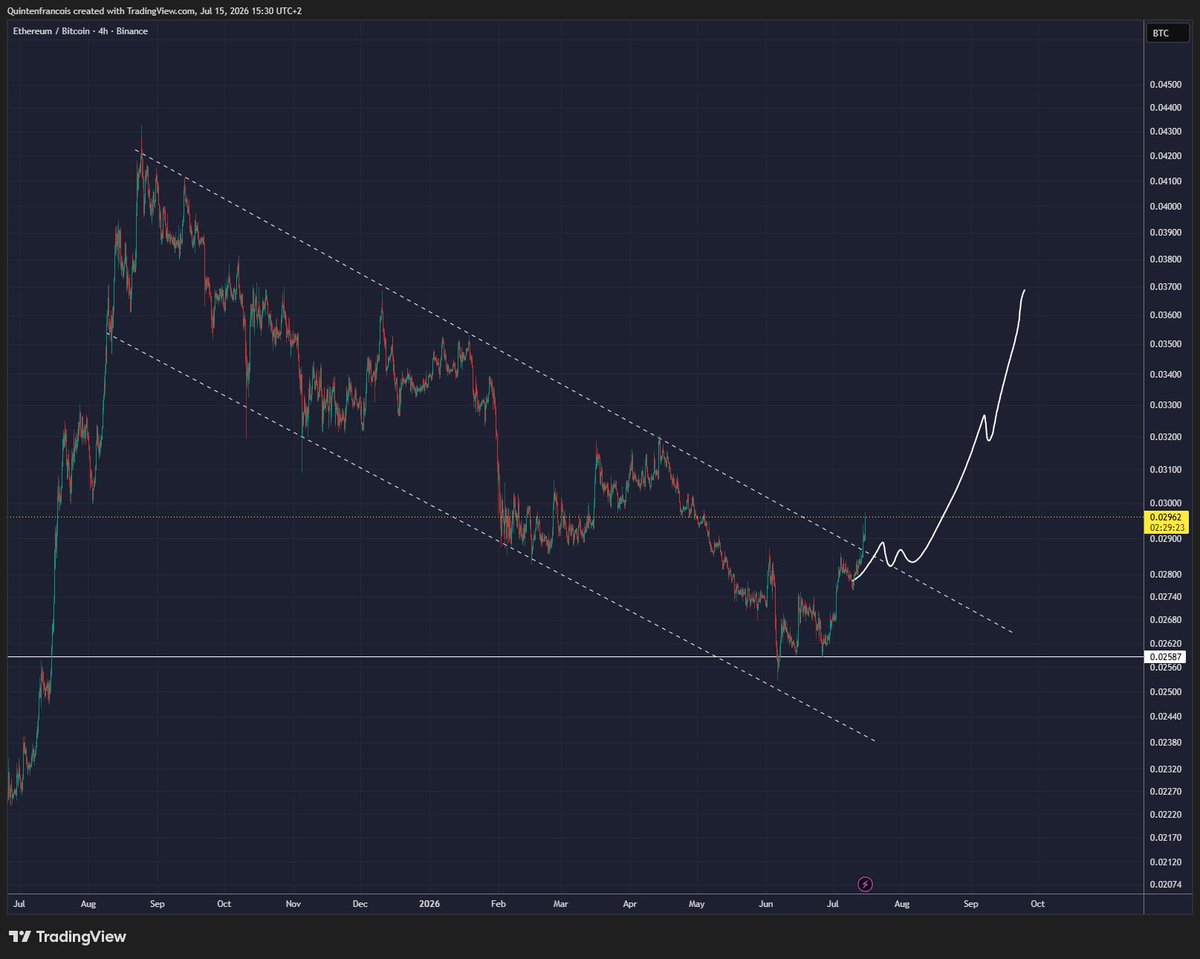The height and width of the screenshot is (959, 1200).
Task: Click the purple lightning event icon
Action: pos(865,884)
